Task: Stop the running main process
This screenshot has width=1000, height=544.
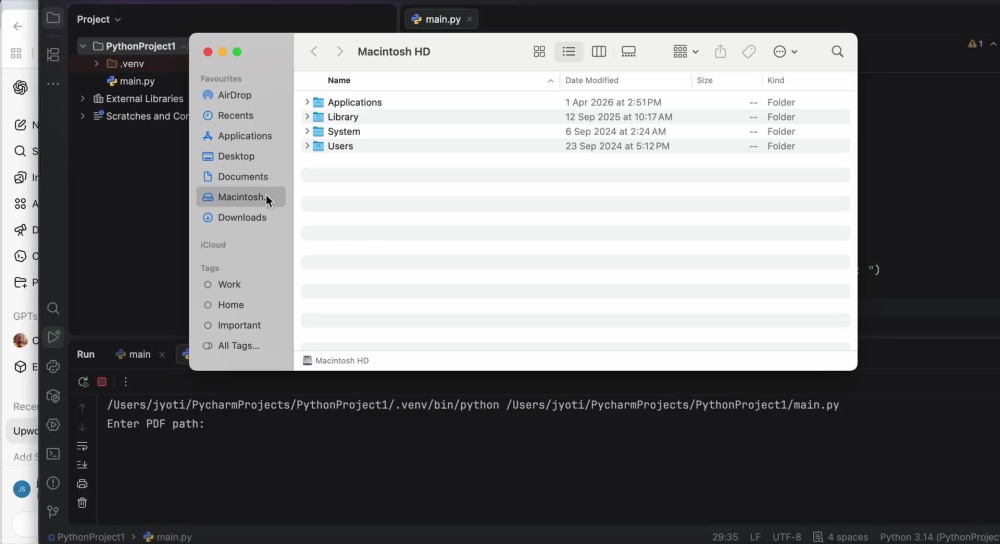Action: tap(101, 382)
